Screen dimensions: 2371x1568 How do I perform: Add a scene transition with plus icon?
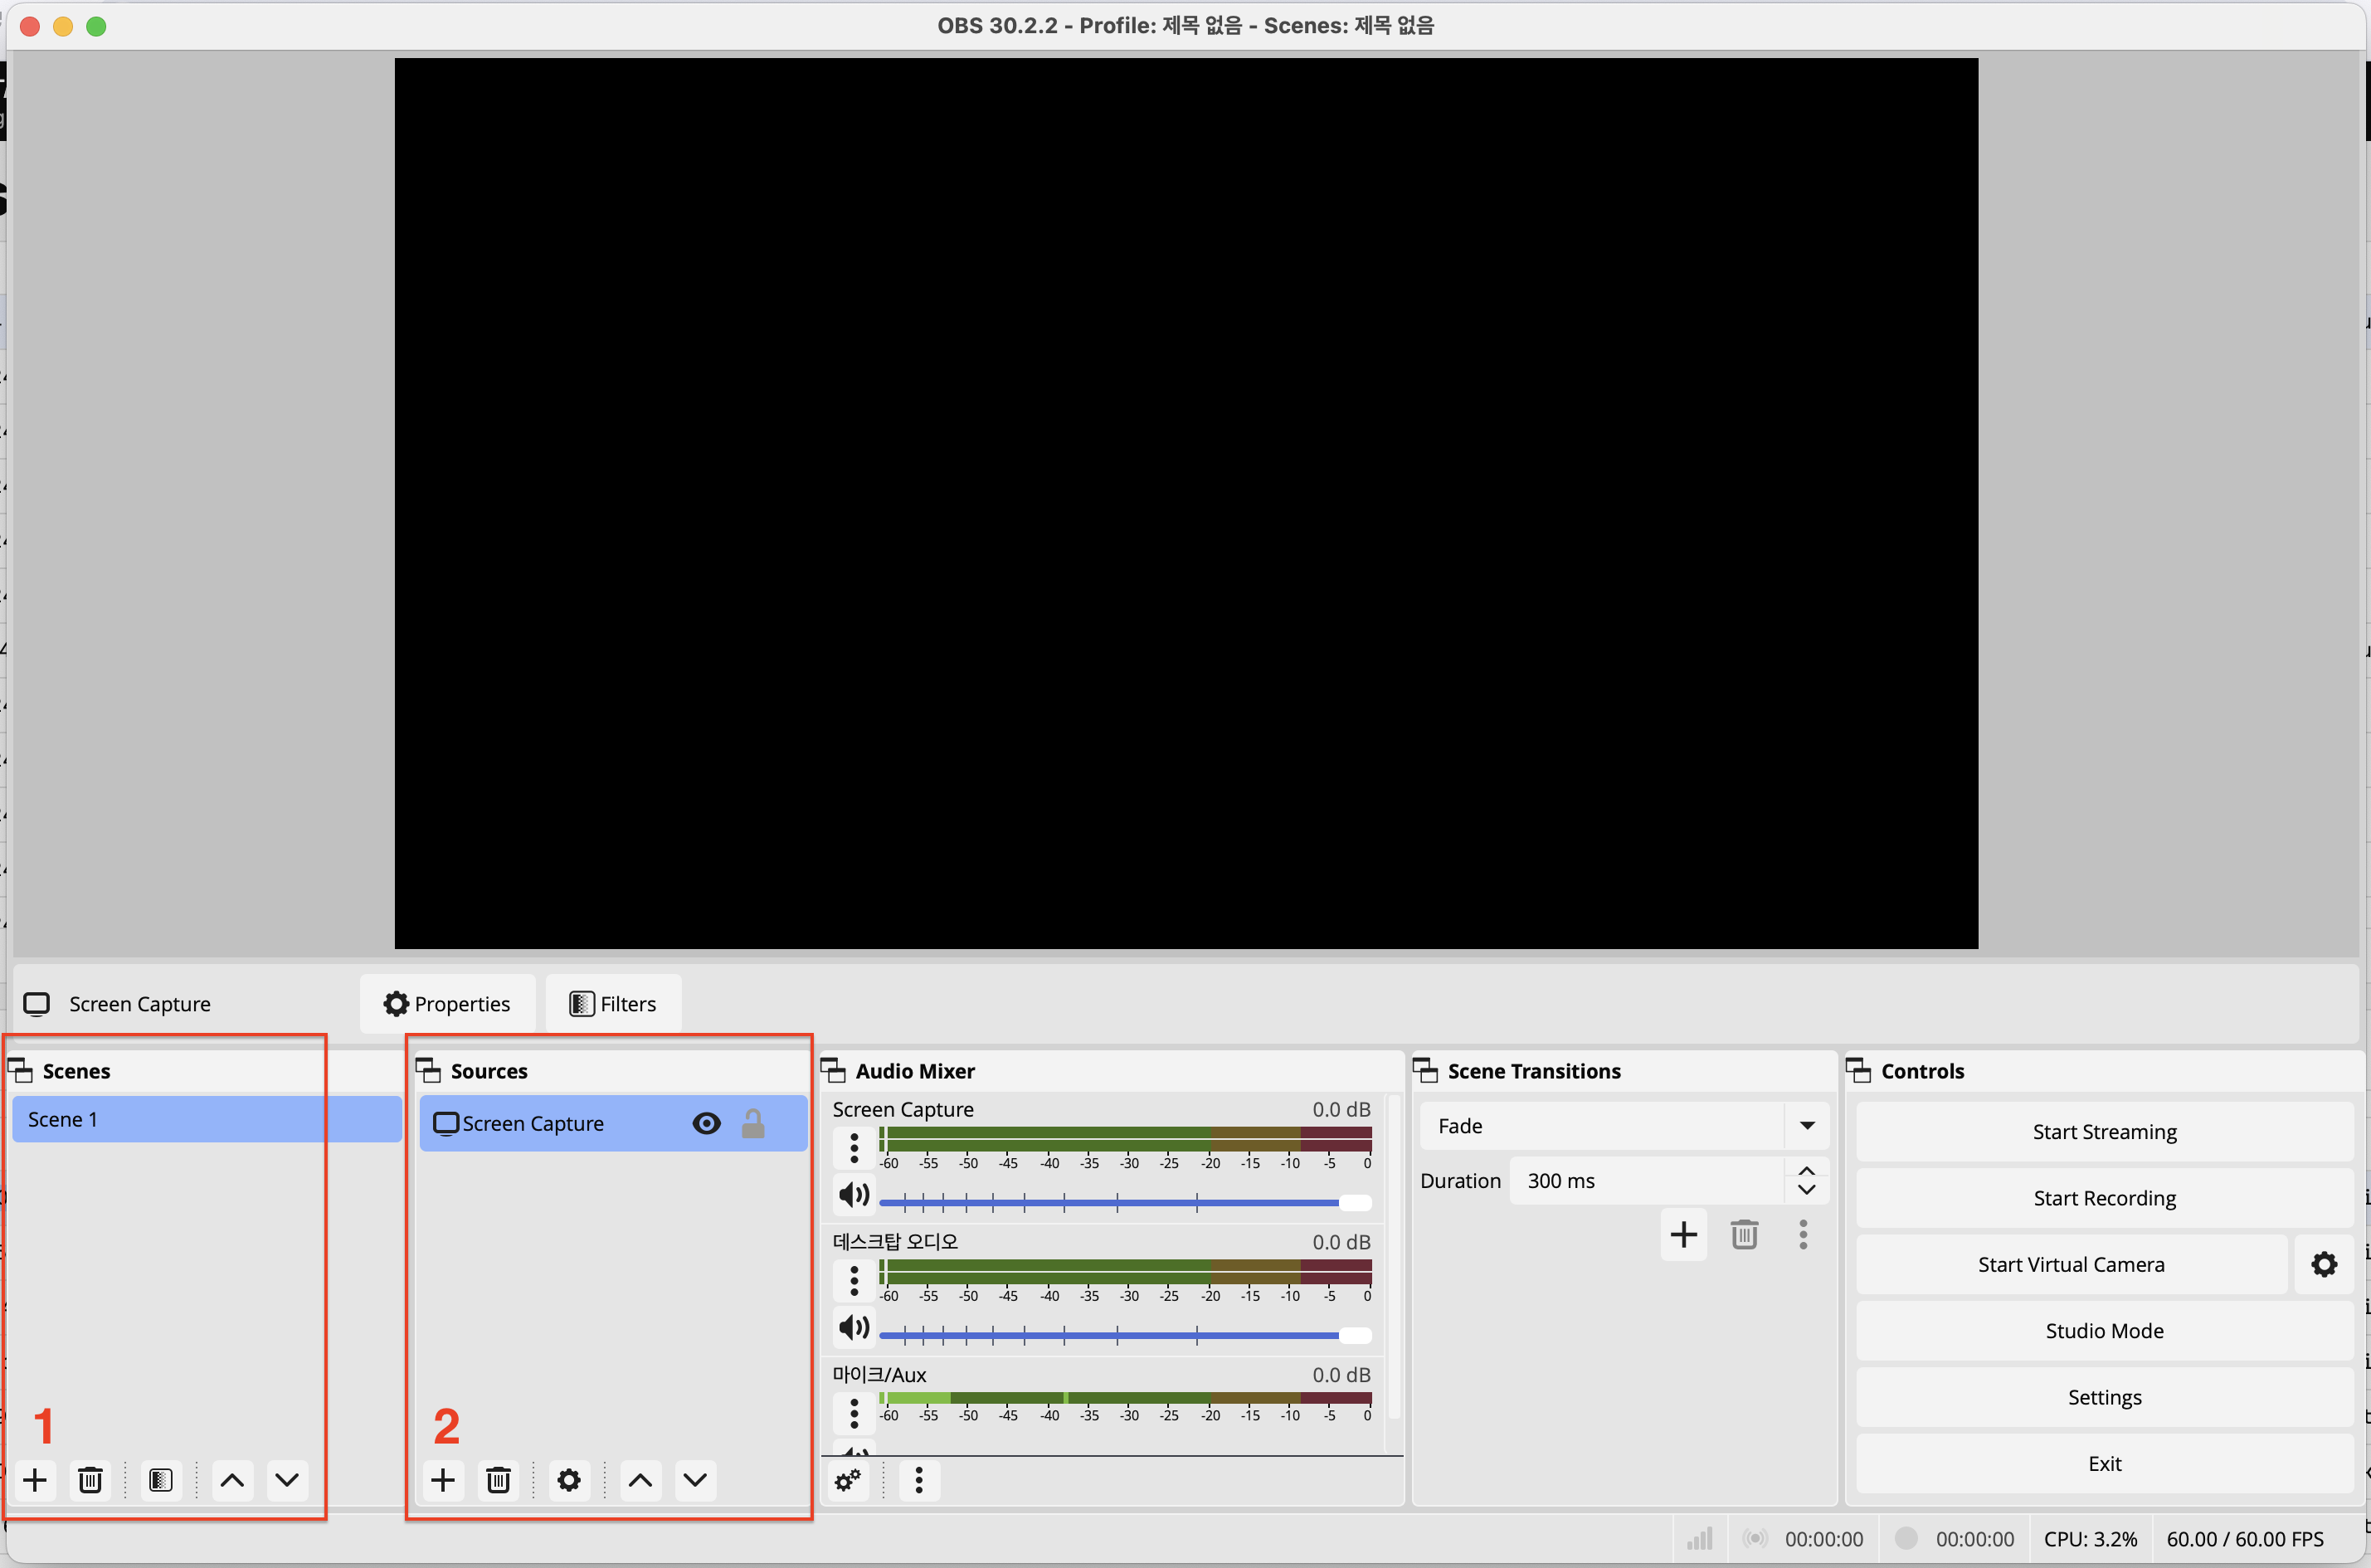pos(1684,1234)
